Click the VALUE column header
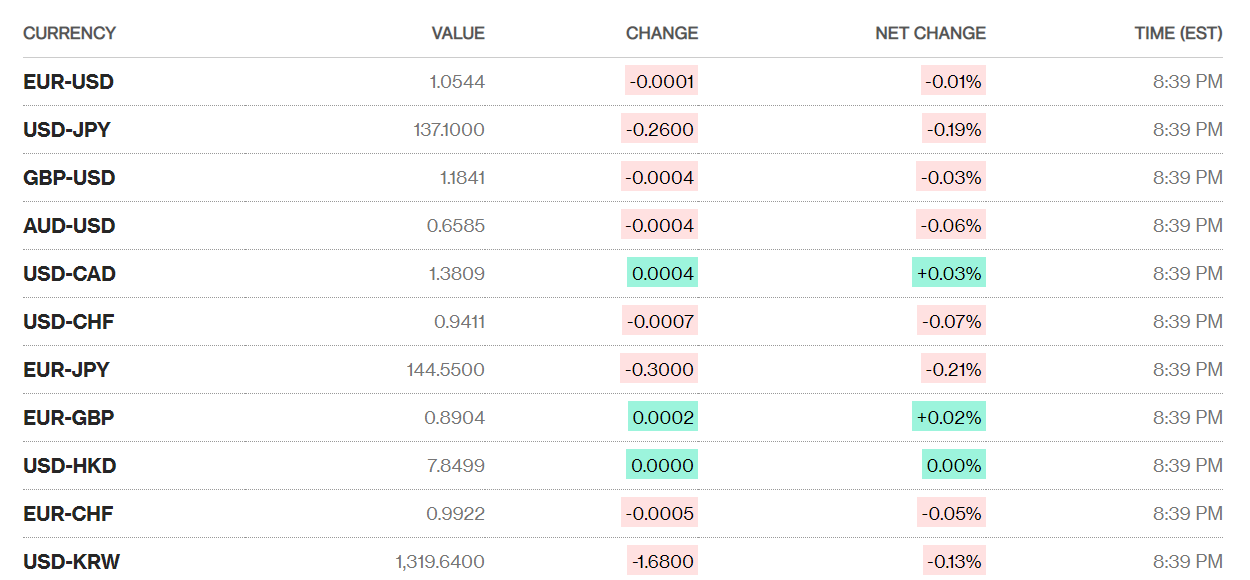 pyautogui.click(x=457, y=33)
